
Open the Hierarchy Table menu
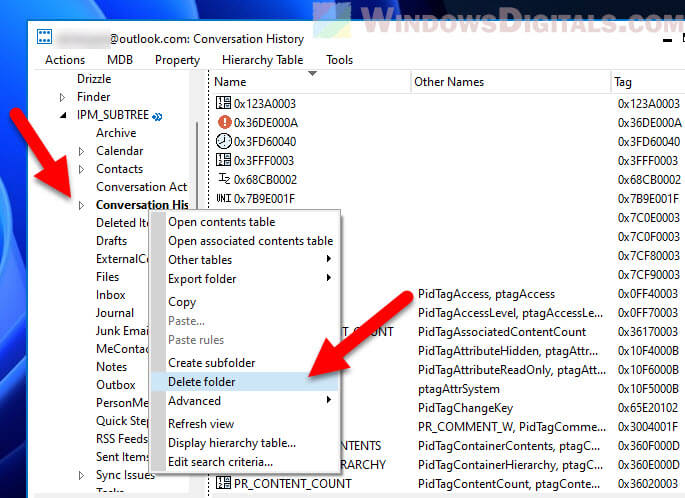coord(263,60)
